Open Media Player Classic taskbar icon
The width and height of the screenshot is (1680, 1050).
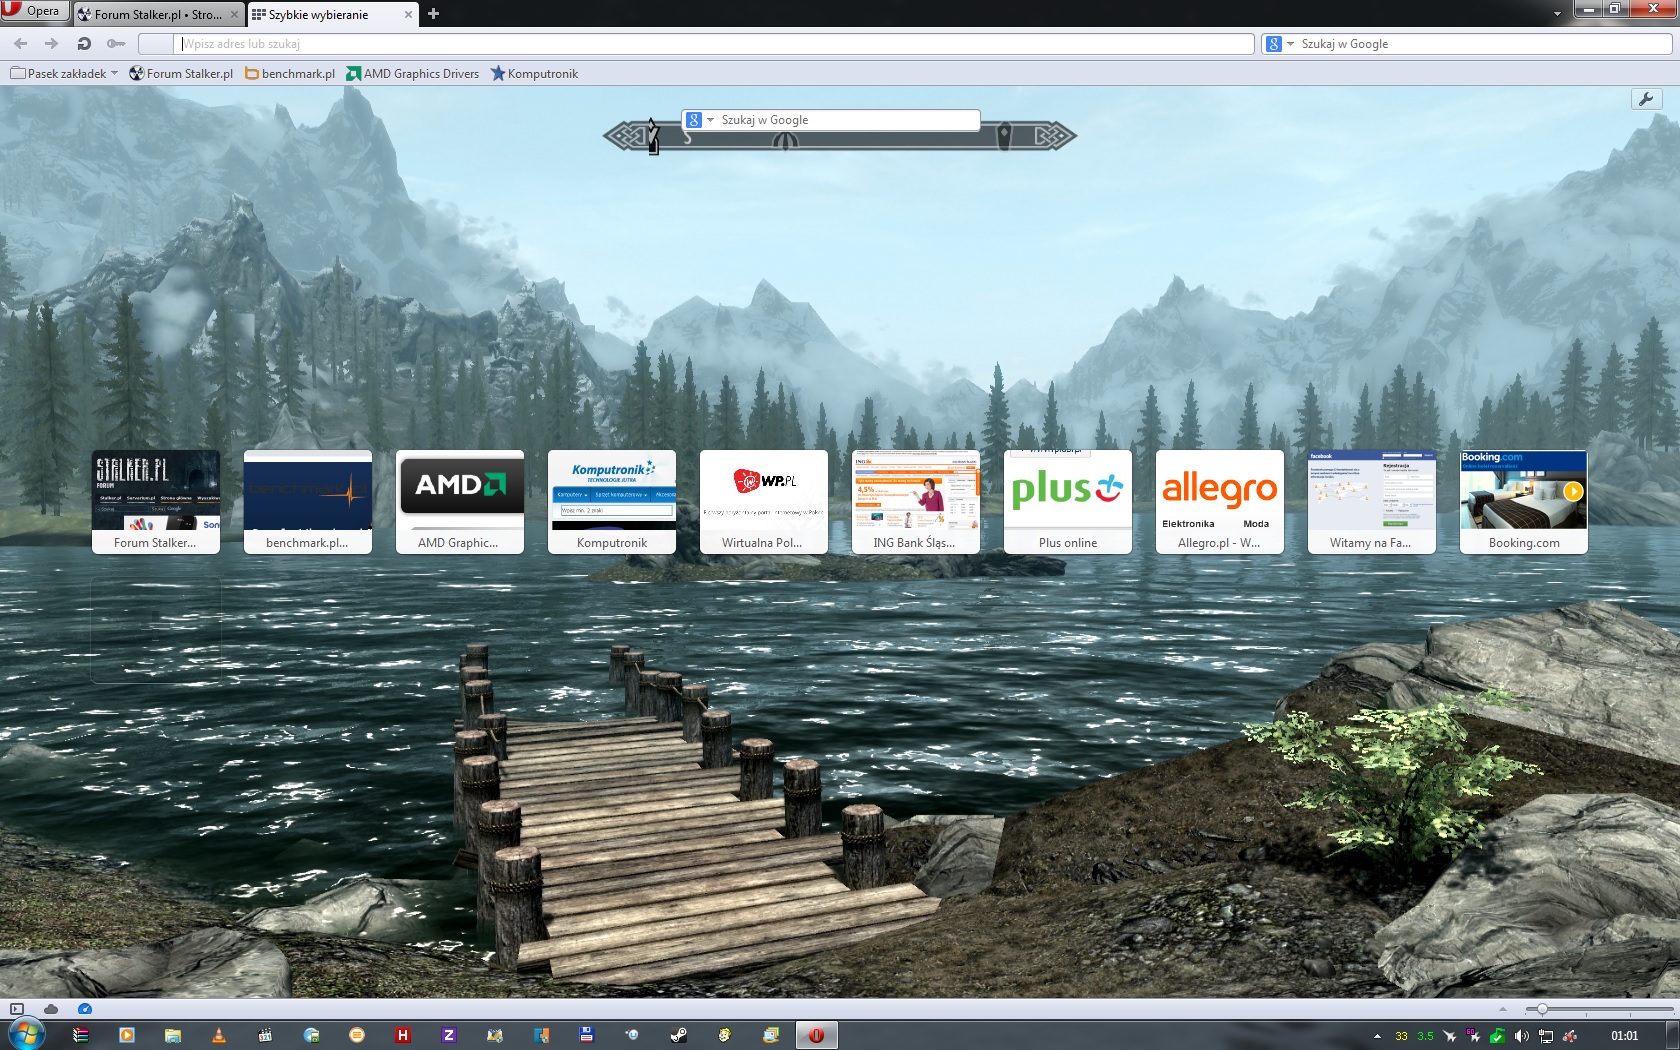pyautogui.click(x=265, y=1035)
